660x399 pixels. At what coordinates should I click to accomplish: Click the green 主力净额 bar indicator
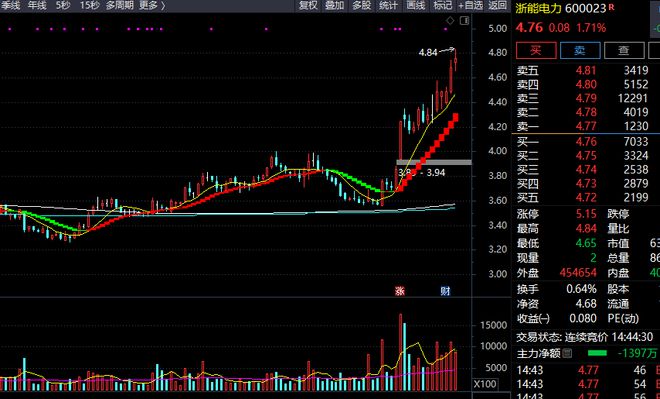pos(598,353)
